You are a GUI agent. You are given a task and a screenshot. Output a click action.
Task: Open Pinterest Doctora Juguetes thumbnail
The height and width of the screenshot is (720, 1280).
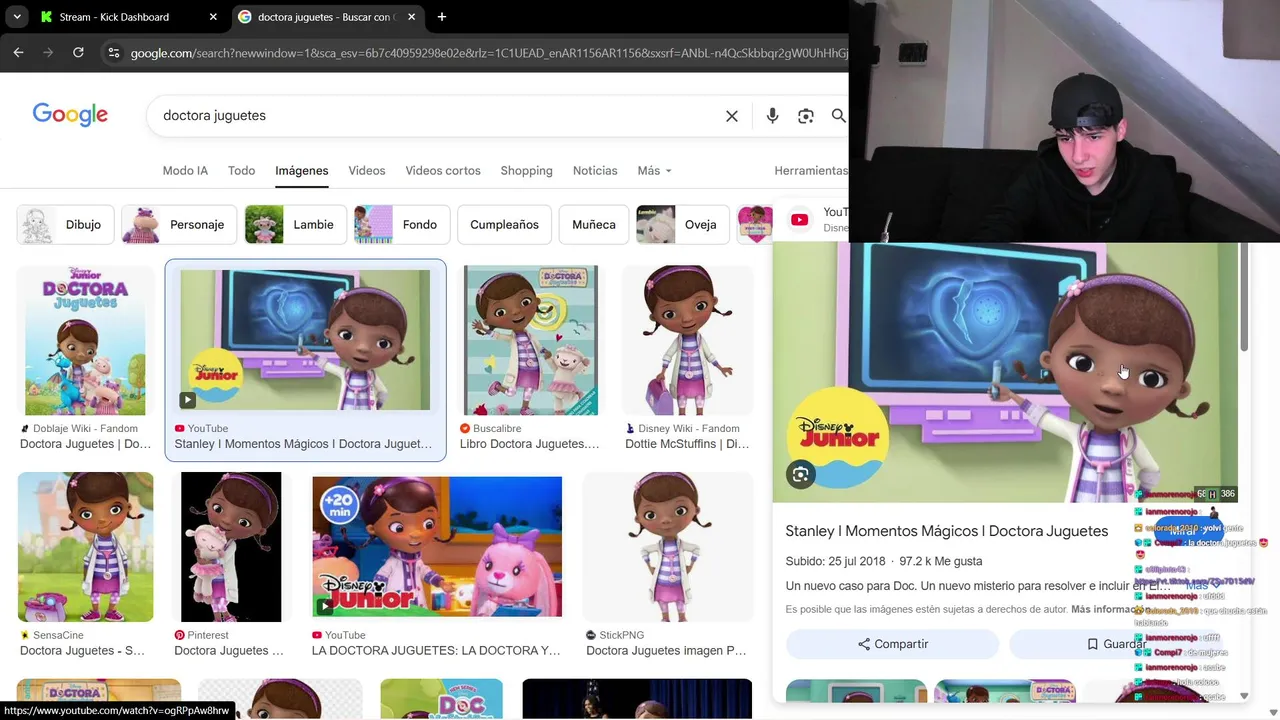pos(231,547)
